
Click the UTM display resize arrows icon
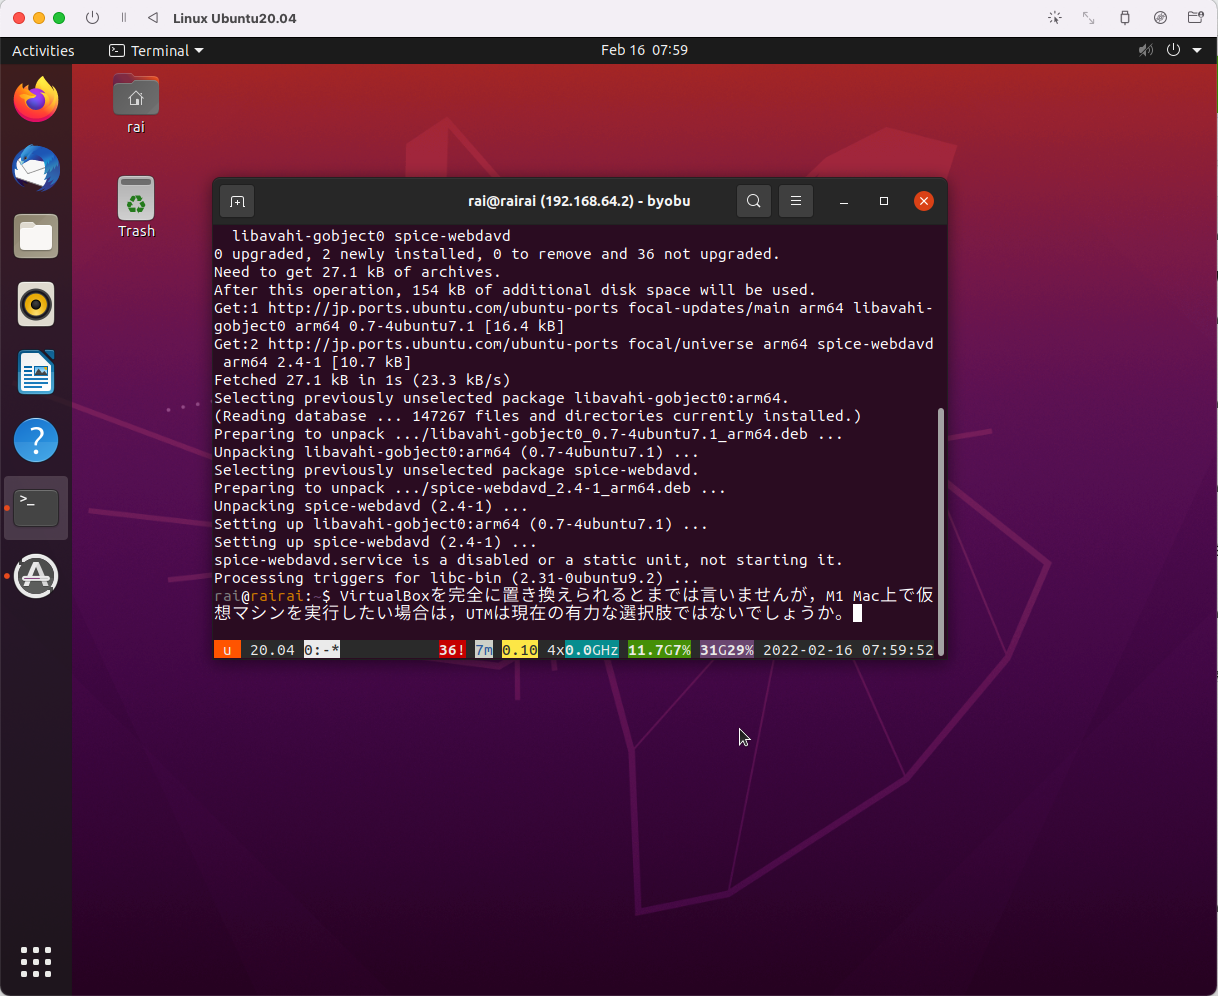pos(1089,18)
